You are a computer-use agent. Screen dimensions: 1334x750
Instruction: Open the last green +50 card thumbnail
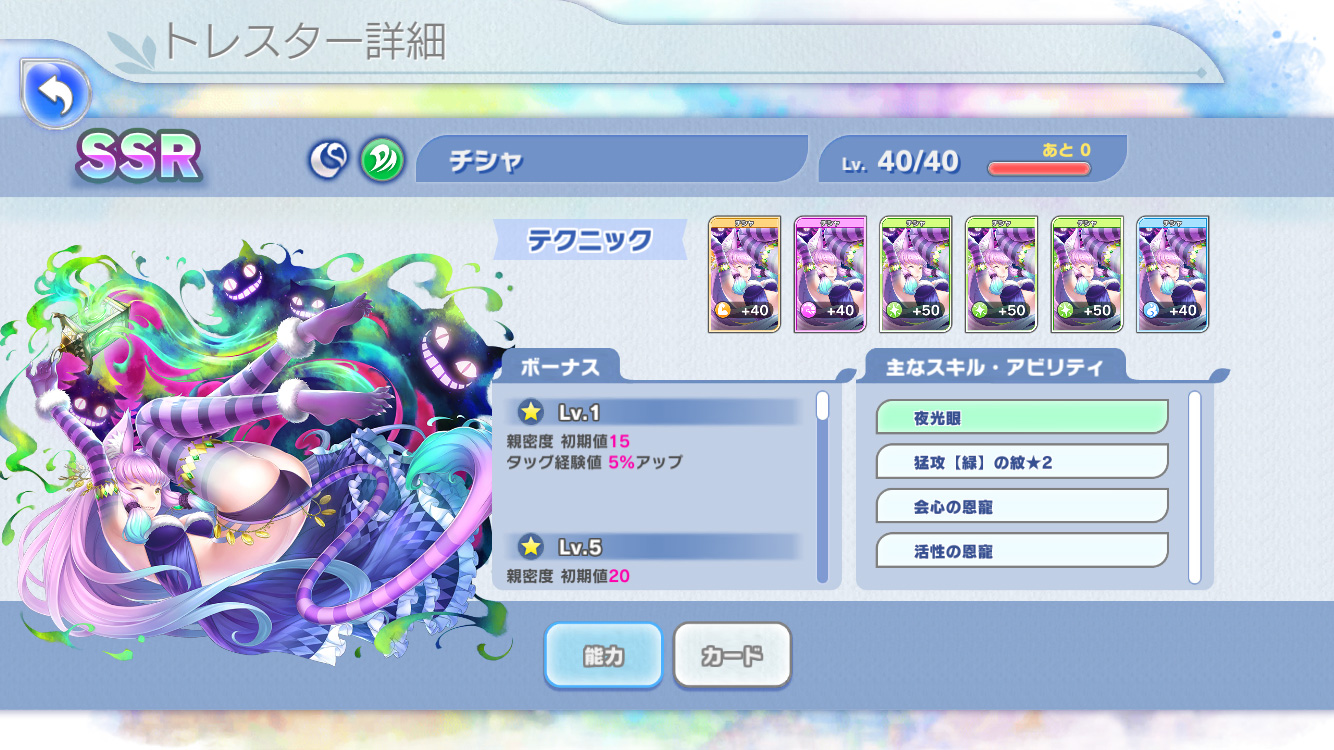1087,274
